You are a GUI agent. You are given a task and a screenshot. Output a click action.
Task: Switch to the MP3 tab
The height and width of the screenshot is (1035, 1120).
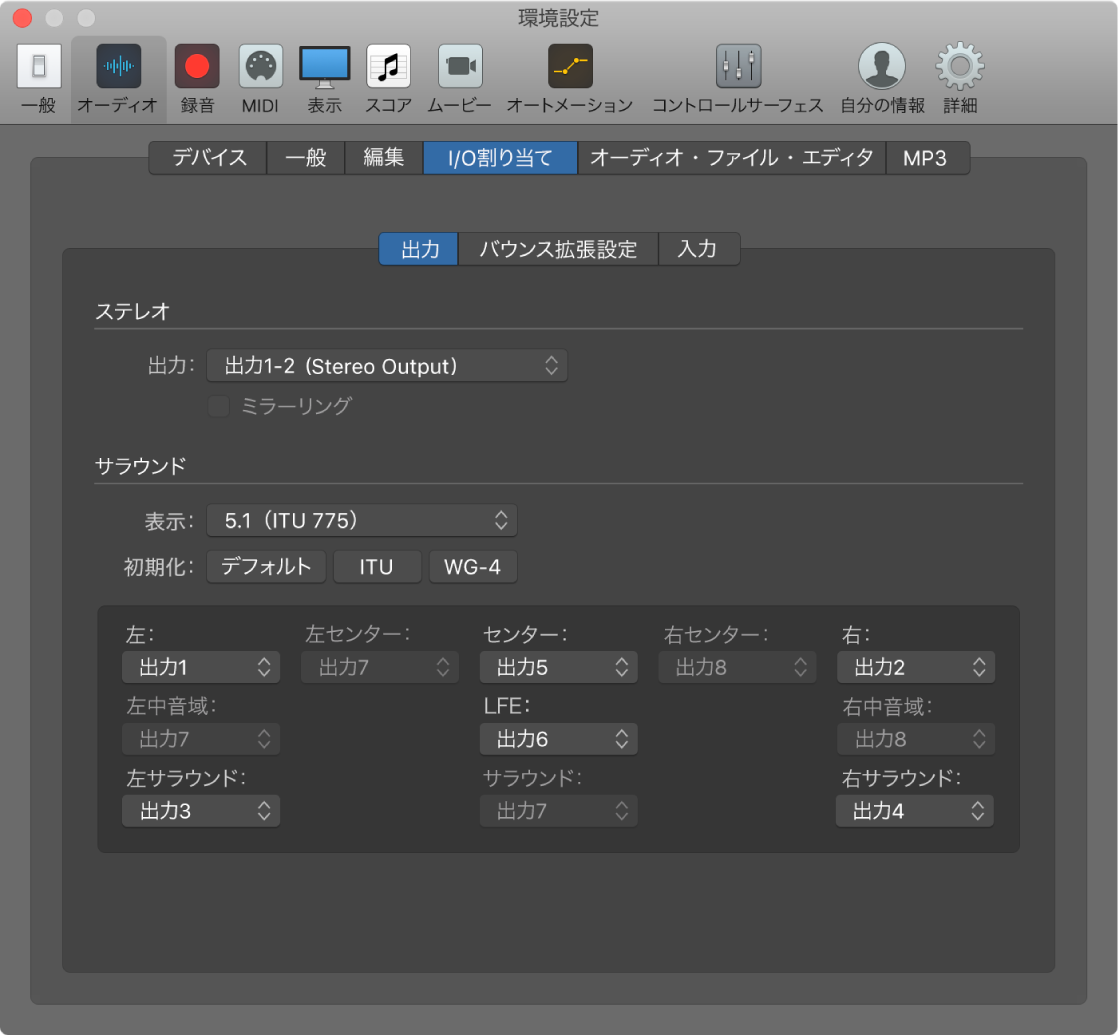click(927, 158)
